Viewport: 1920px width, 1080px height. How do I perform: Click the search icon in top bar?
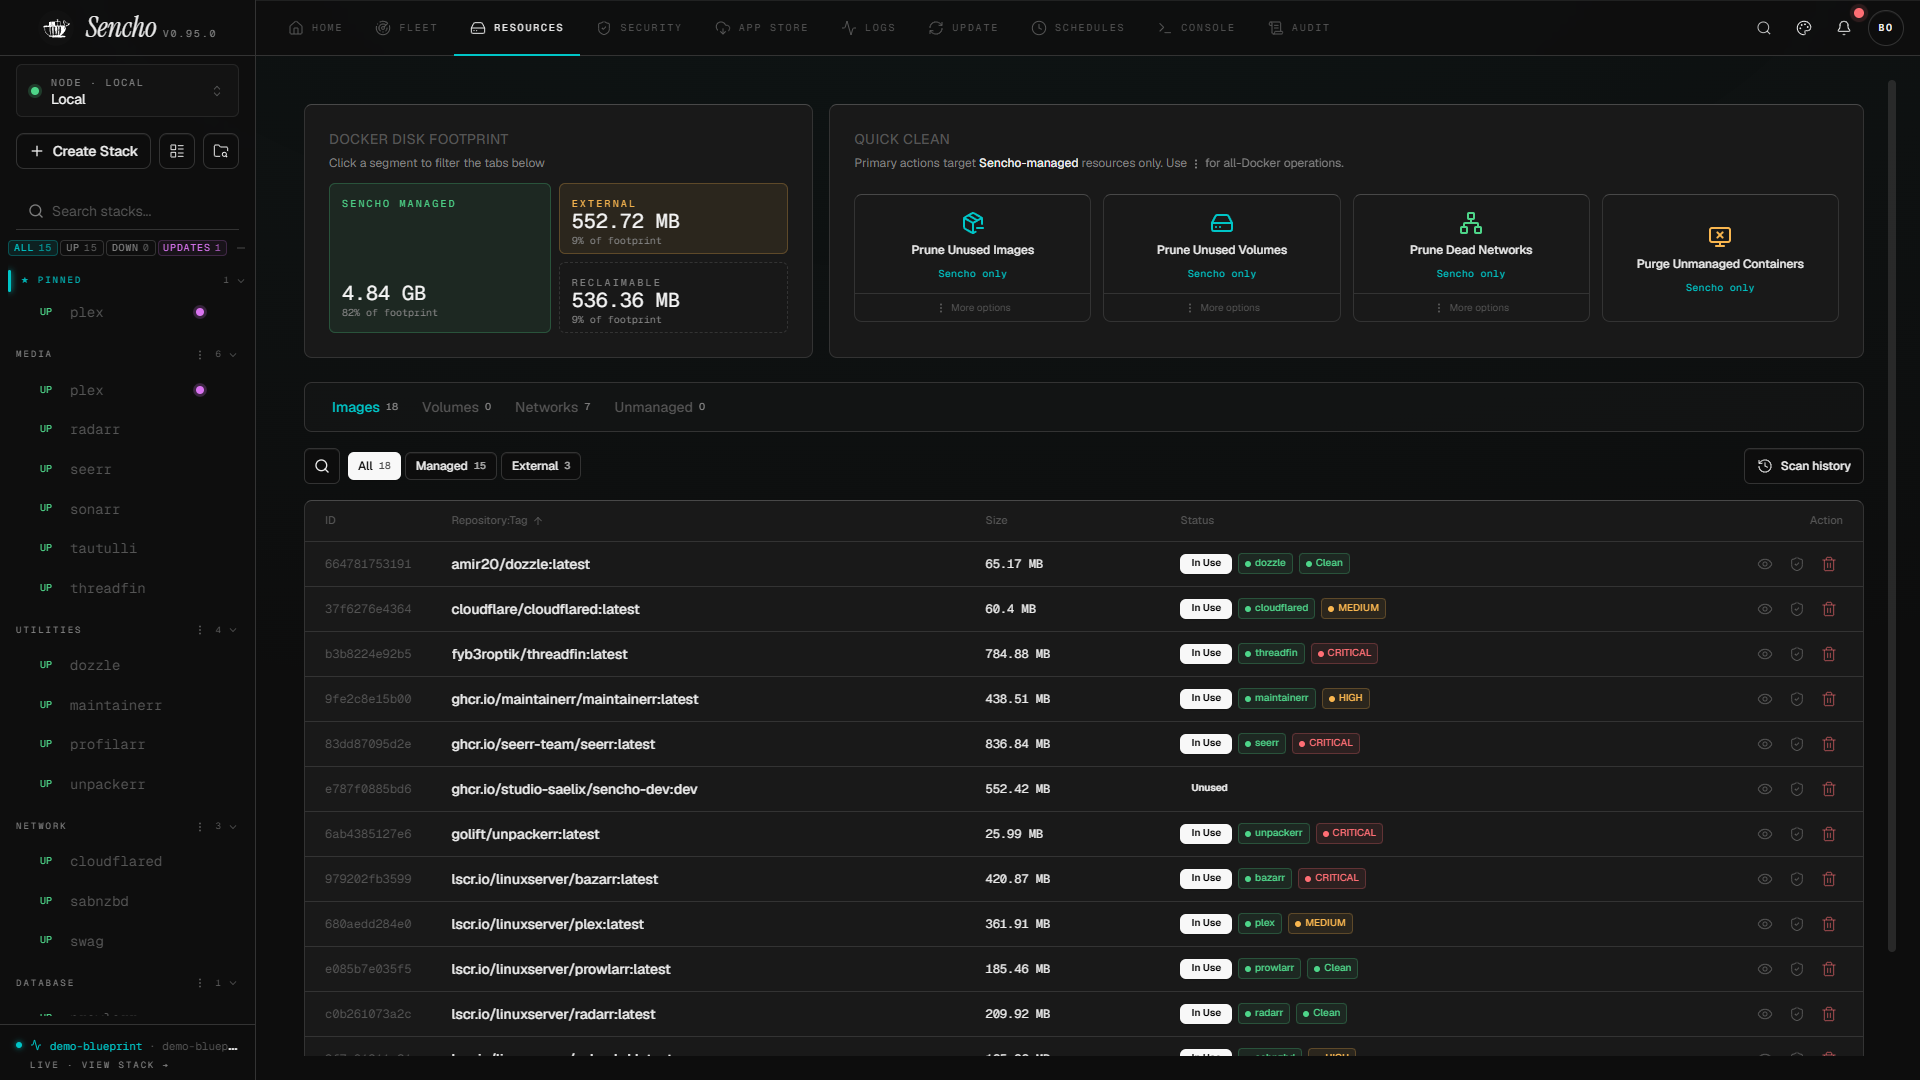[1764, 28]
